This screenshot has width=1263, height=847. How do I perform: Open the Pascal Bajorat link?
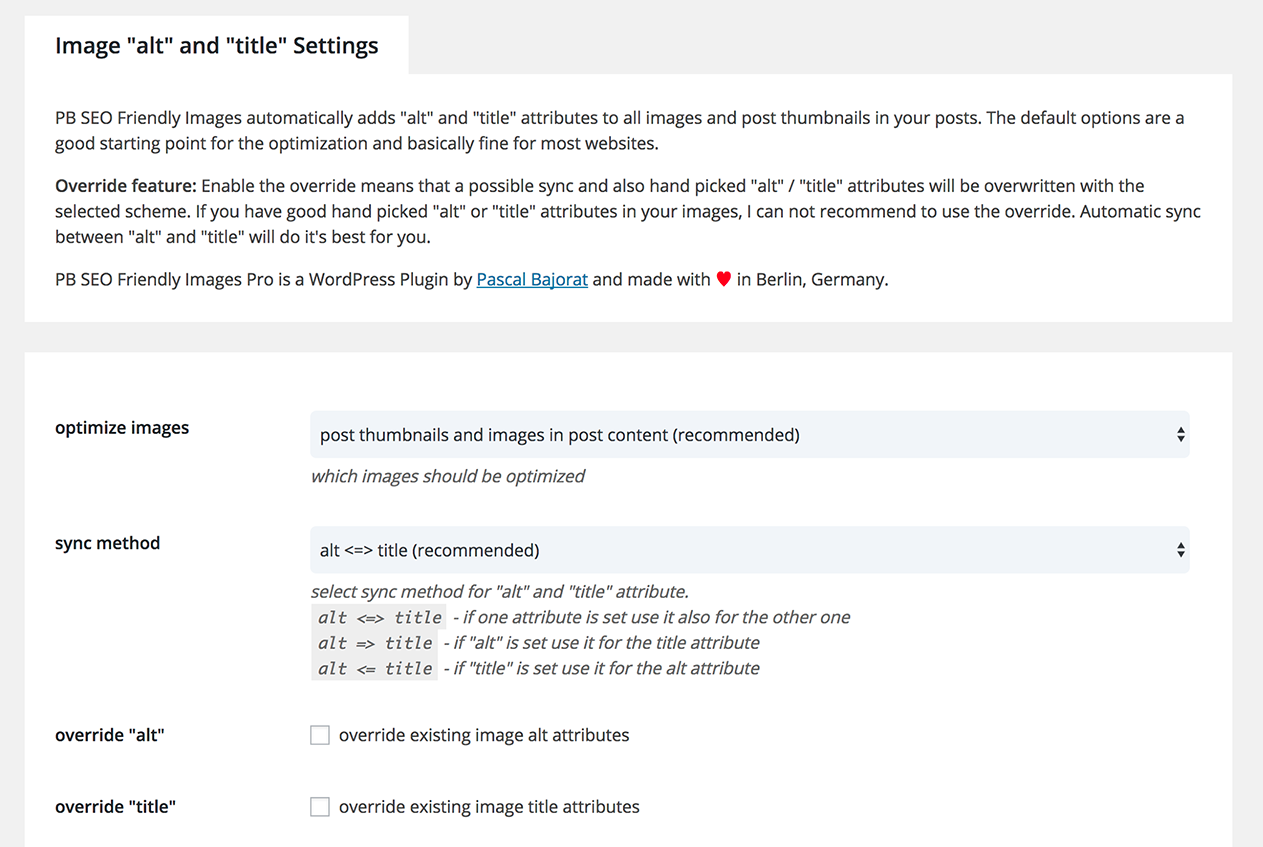click(x=532, y=280)
